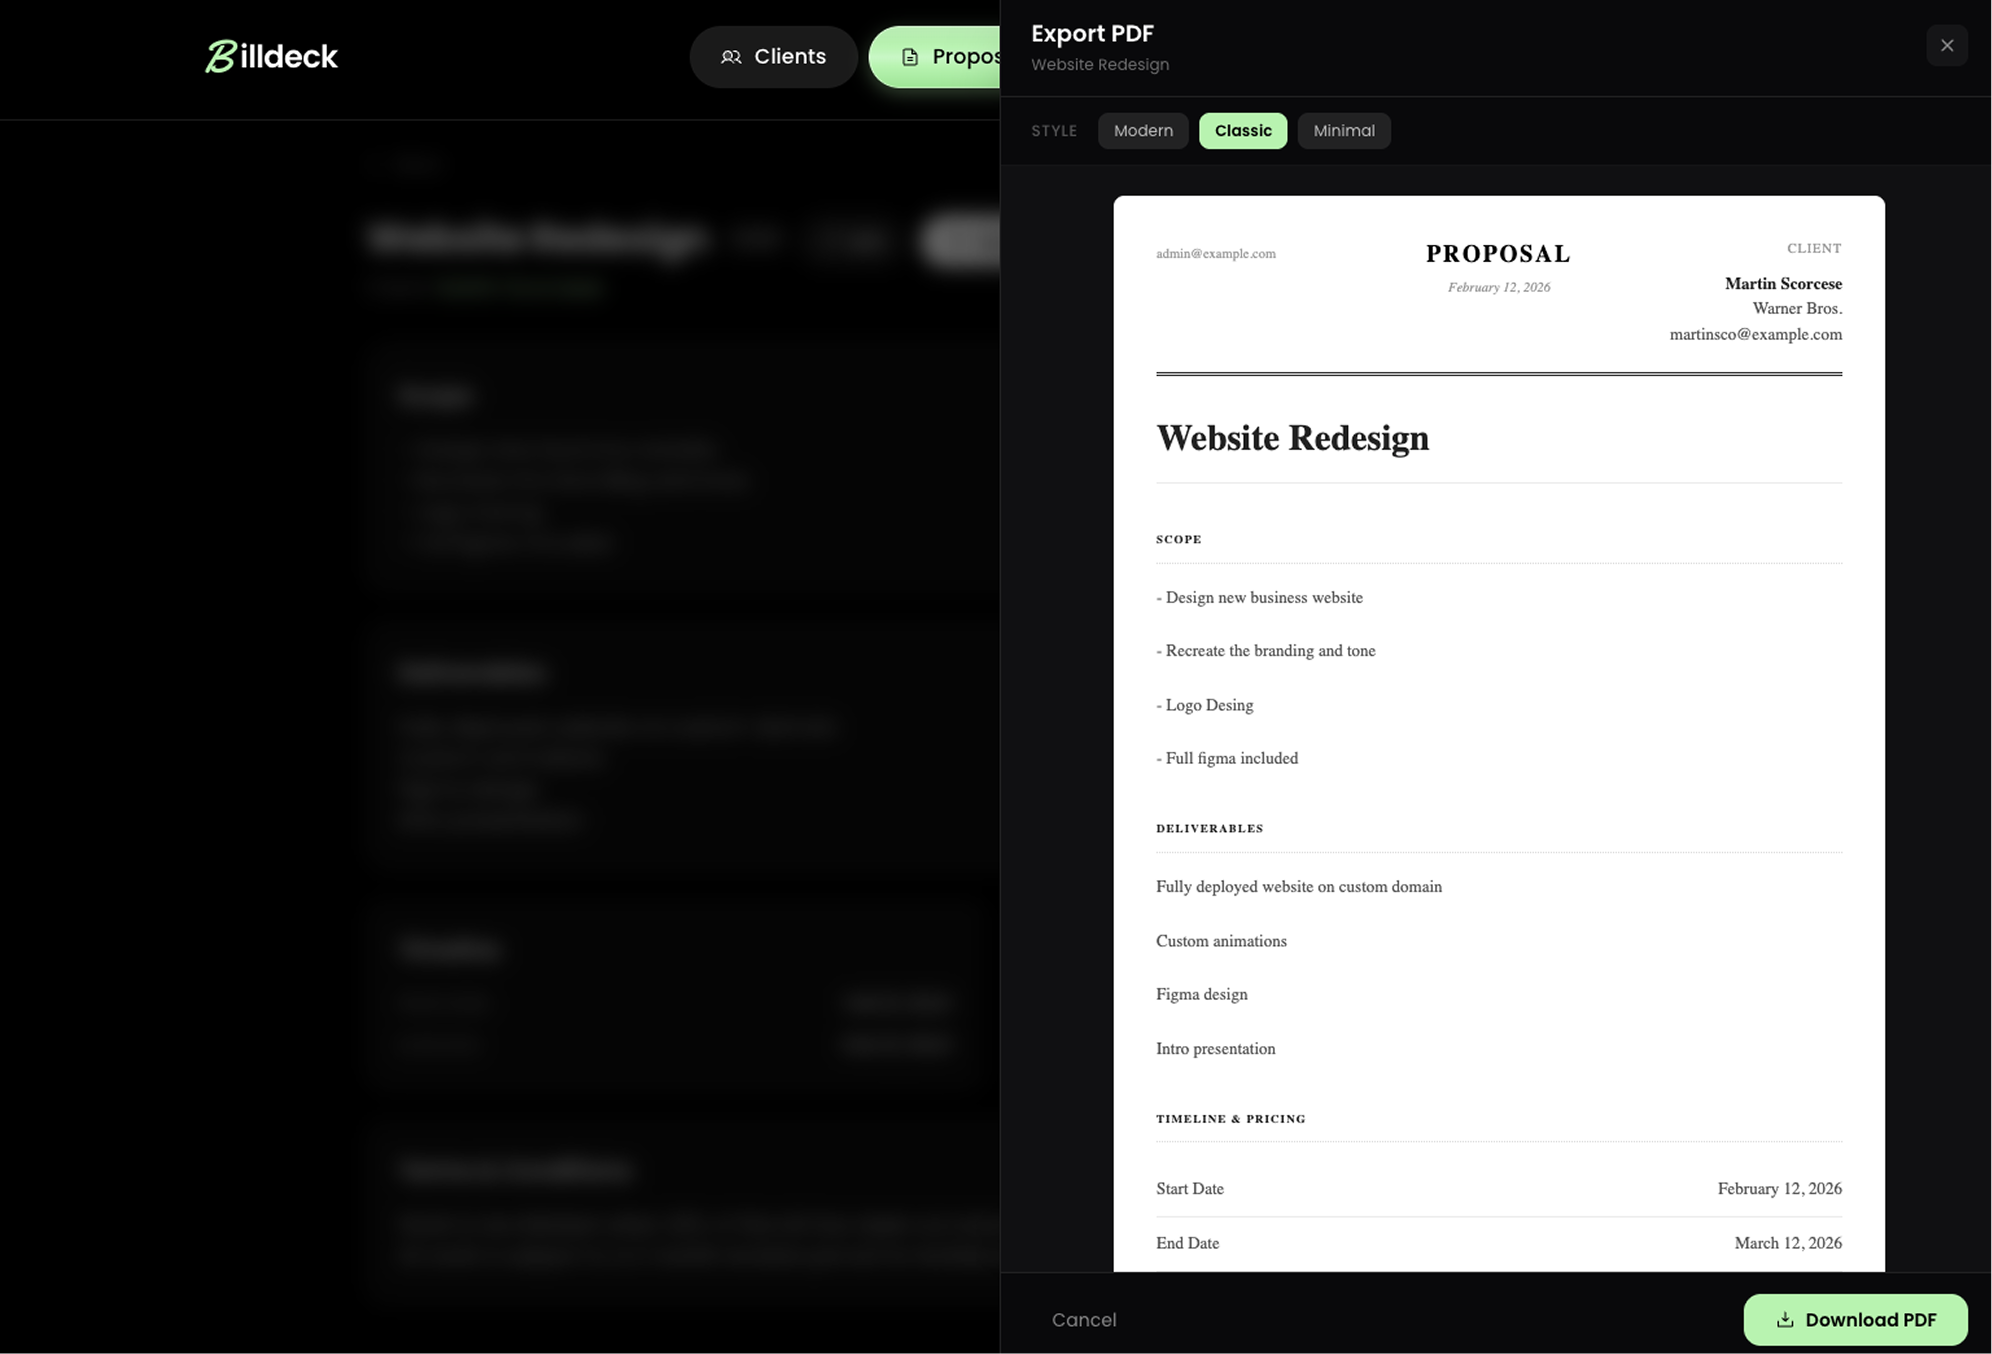This screenshot has width=1992, height=1354.
Task: Select the Modern export style
Action: tap(1143, 130)
